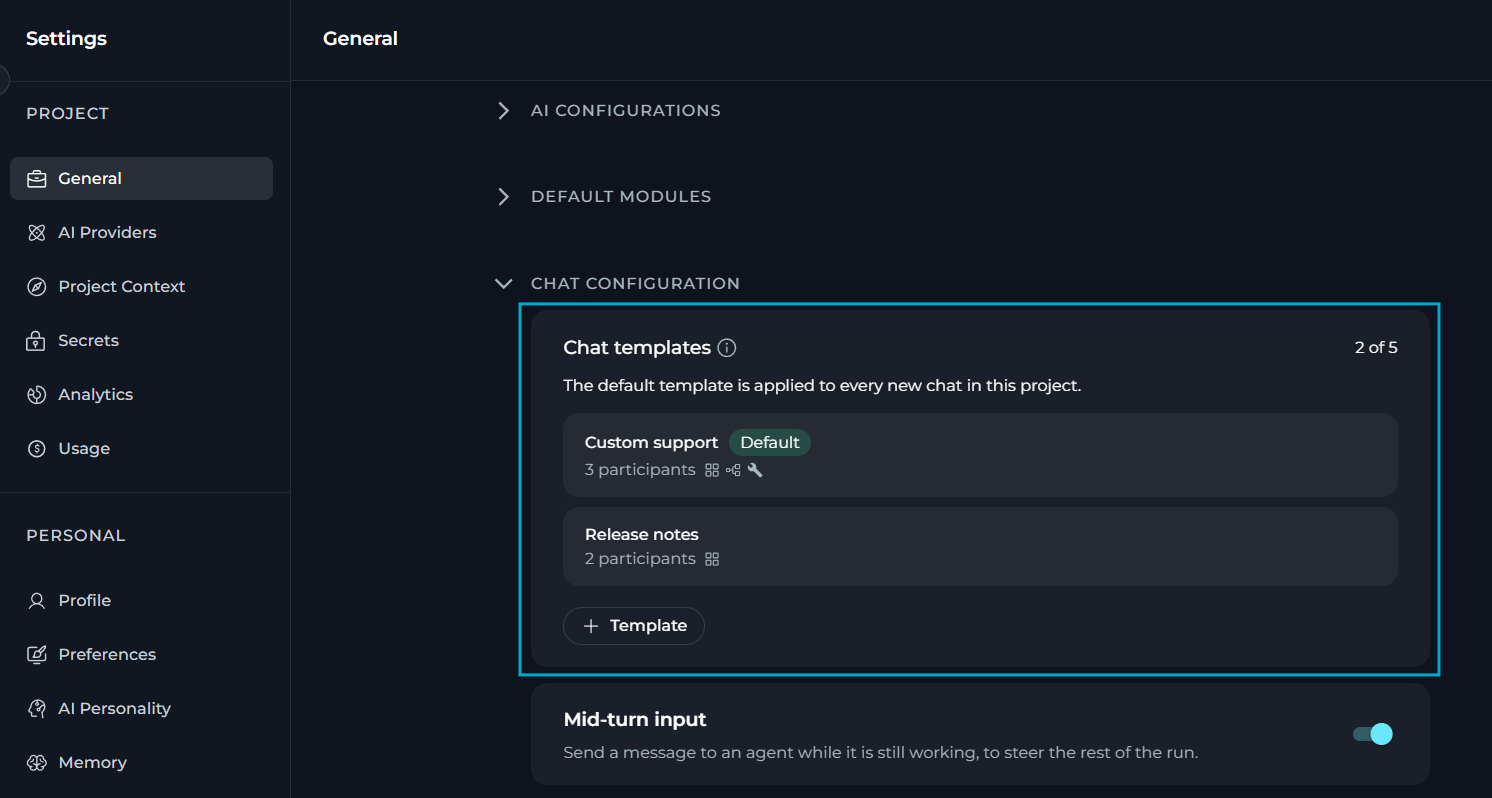Go to Project Context settings
Viewport: 1492px width, 798px height.
pyautogui.click(x=141, y=286)
